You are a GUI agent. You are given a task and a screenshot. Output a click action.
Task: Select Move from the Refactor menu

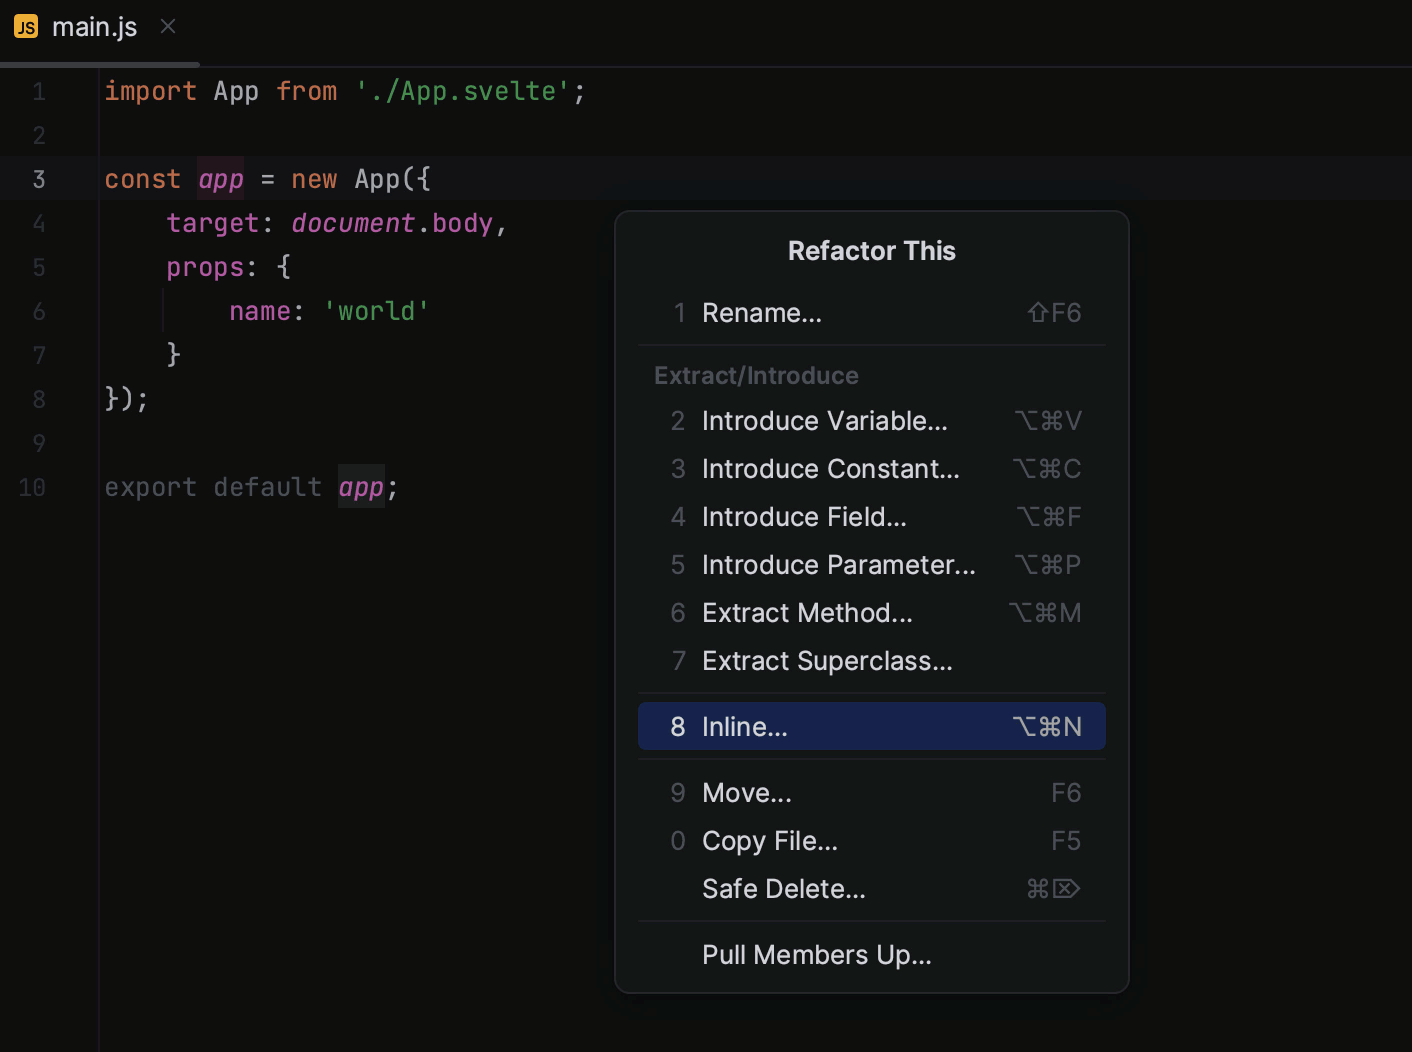coord(746,792)
